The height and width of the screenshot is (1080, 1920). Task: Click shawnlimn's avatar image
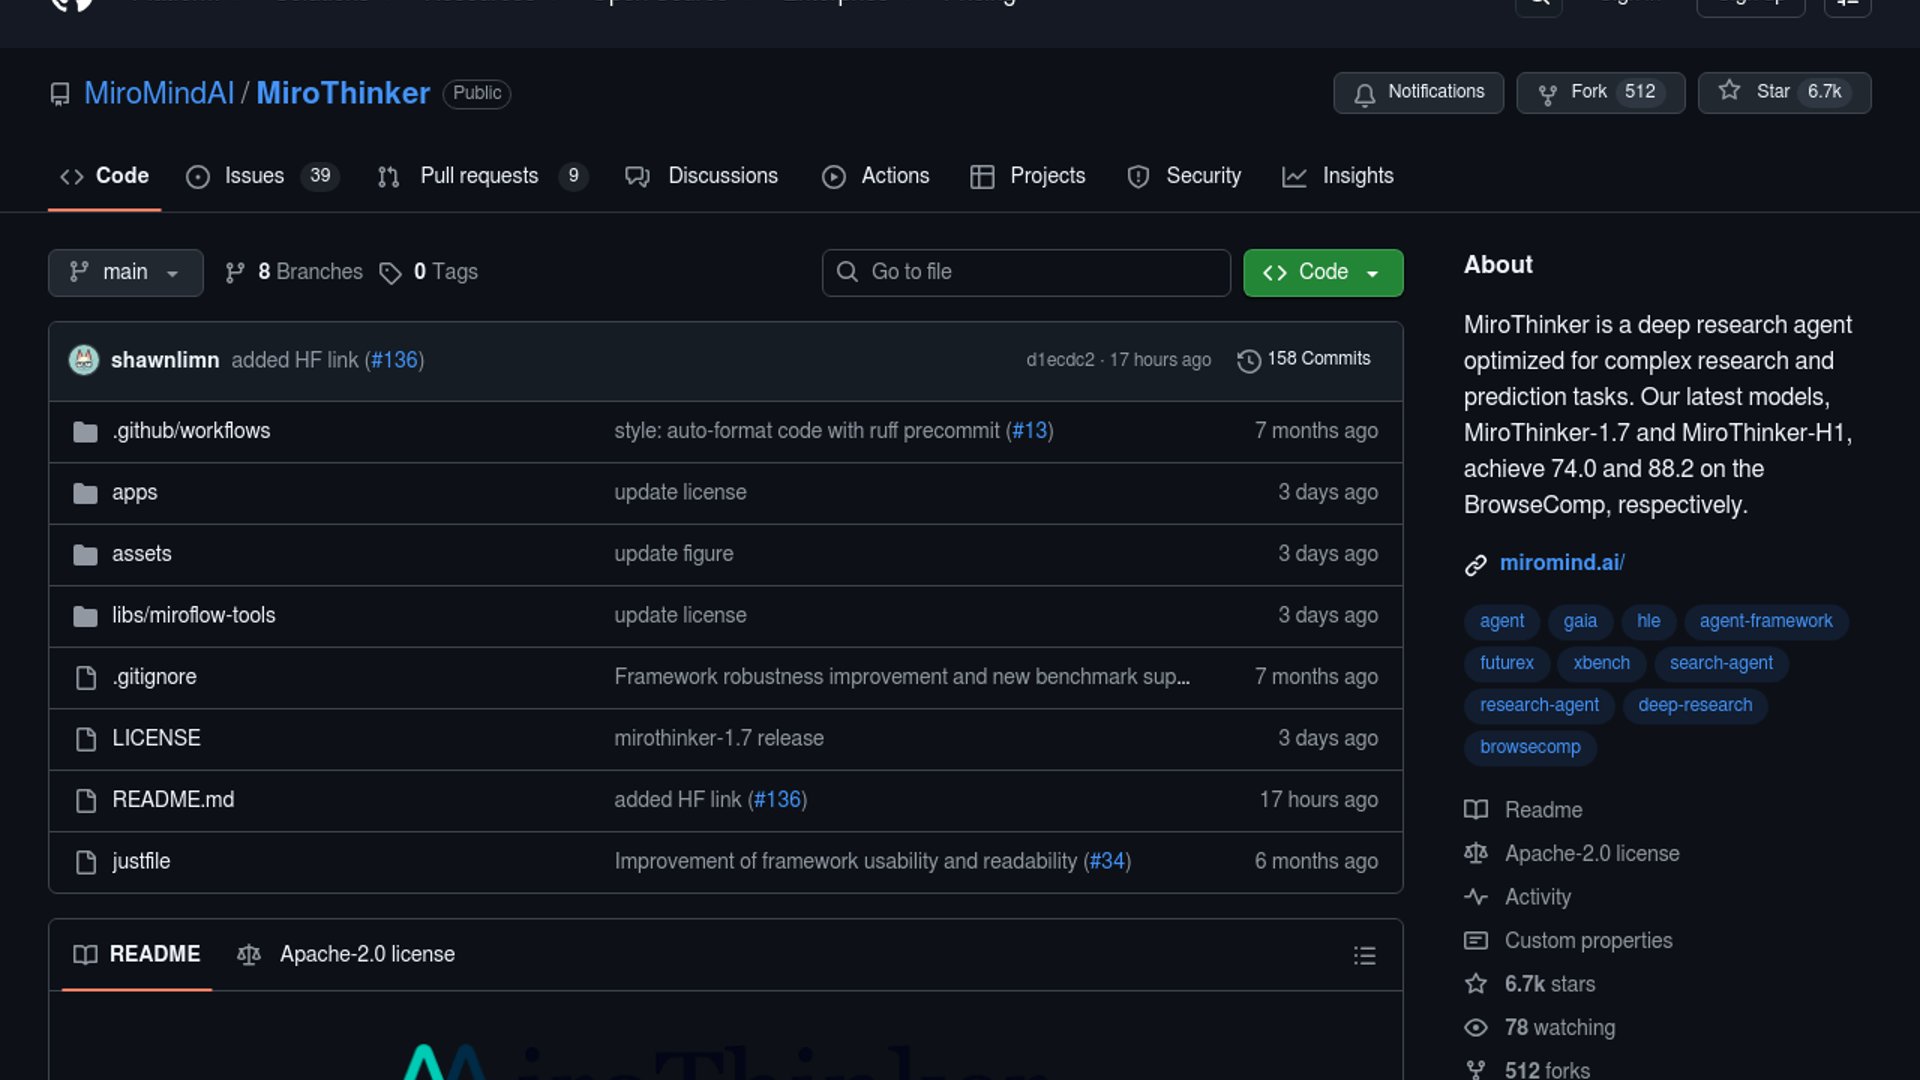point(84,360)
